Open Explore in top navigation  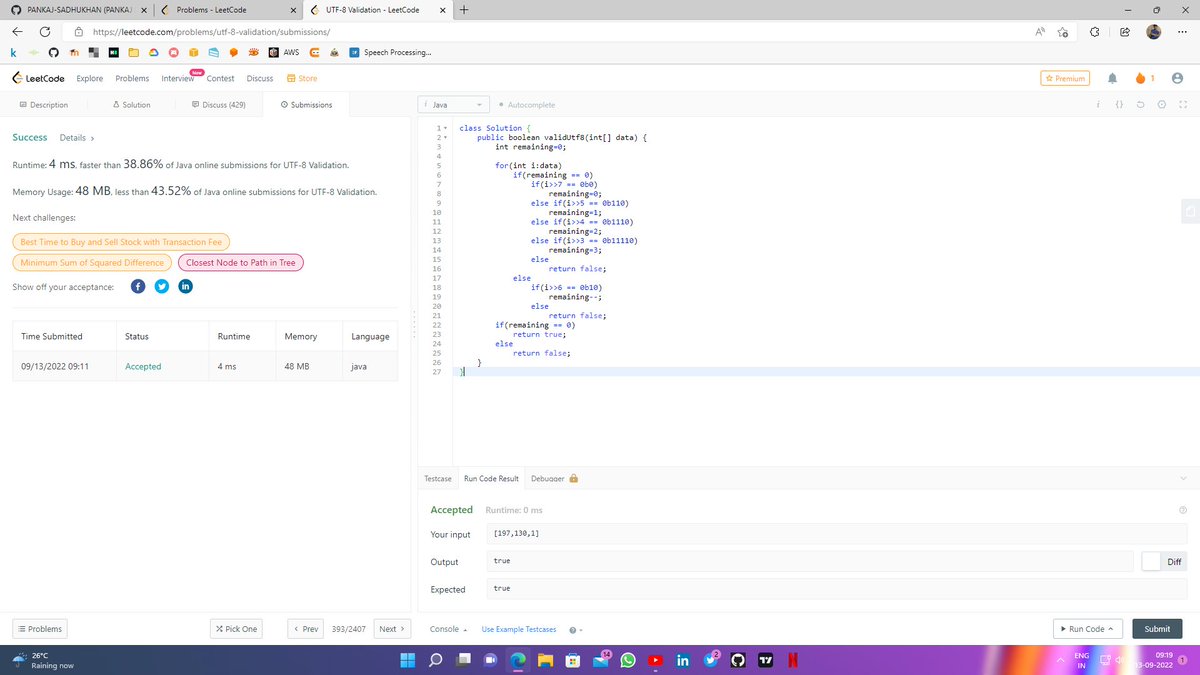point(90,78)
